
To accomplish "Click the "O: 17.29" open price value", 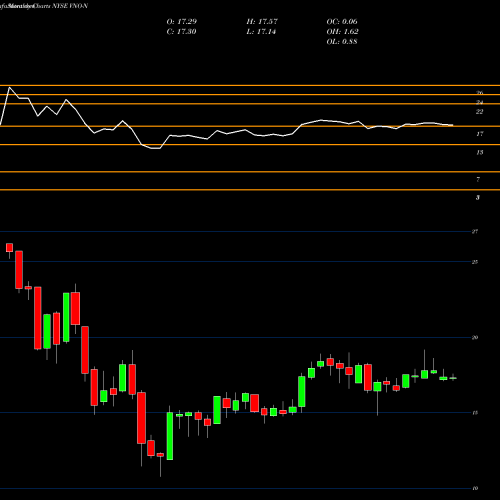I will click(x=182, y=22).
